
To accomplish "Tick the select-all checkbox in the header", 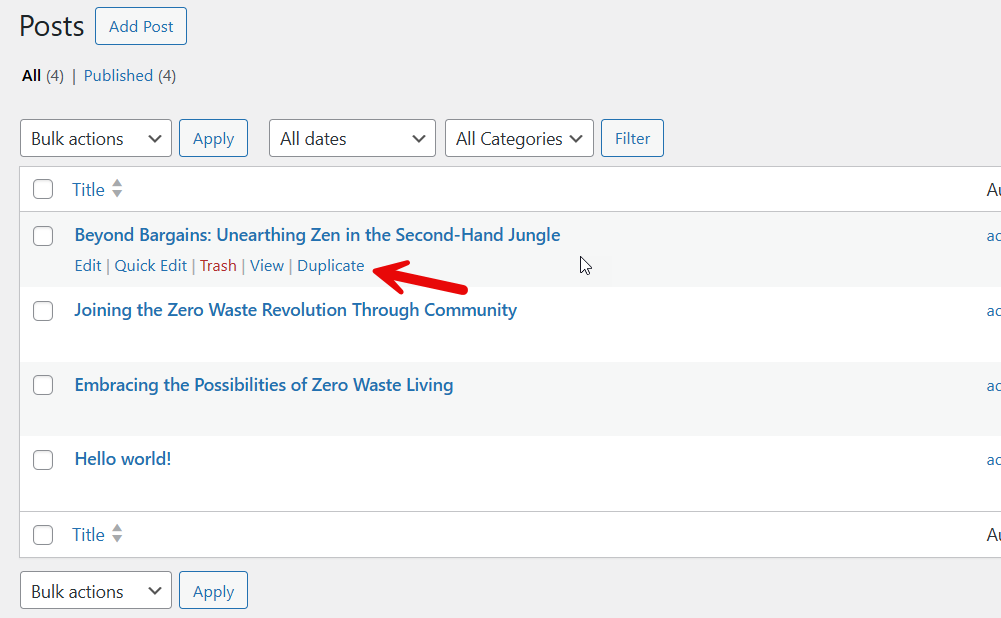I will pos(43,189).
